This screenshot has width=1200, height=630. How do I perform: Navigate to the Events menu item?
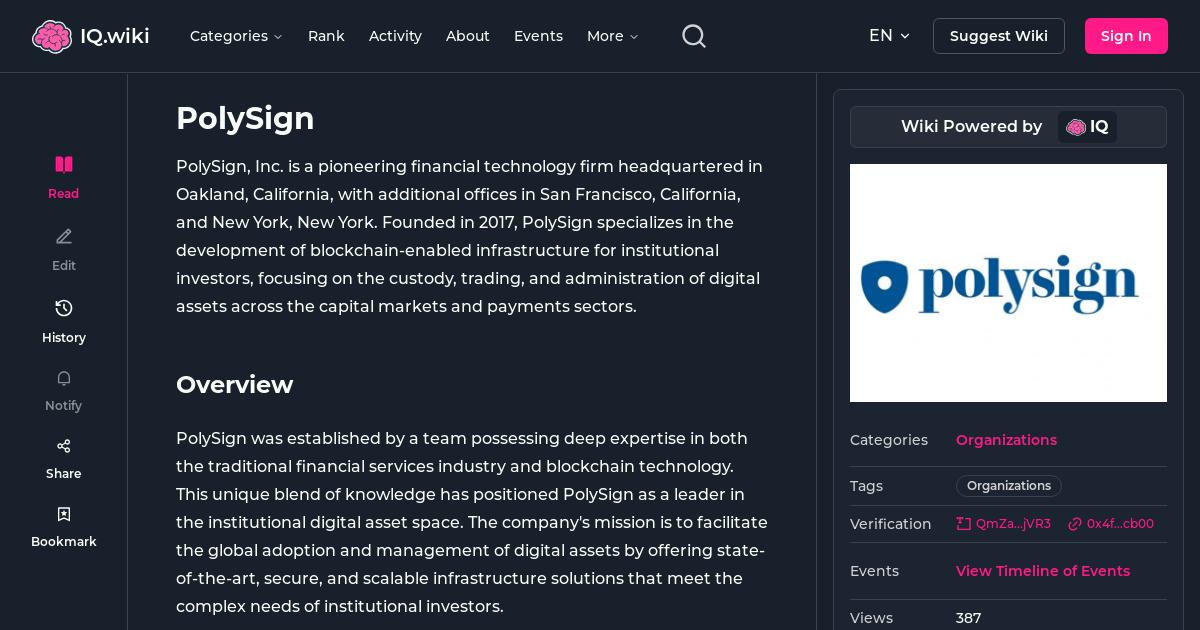pyautogui.click(x=538, y=36)
